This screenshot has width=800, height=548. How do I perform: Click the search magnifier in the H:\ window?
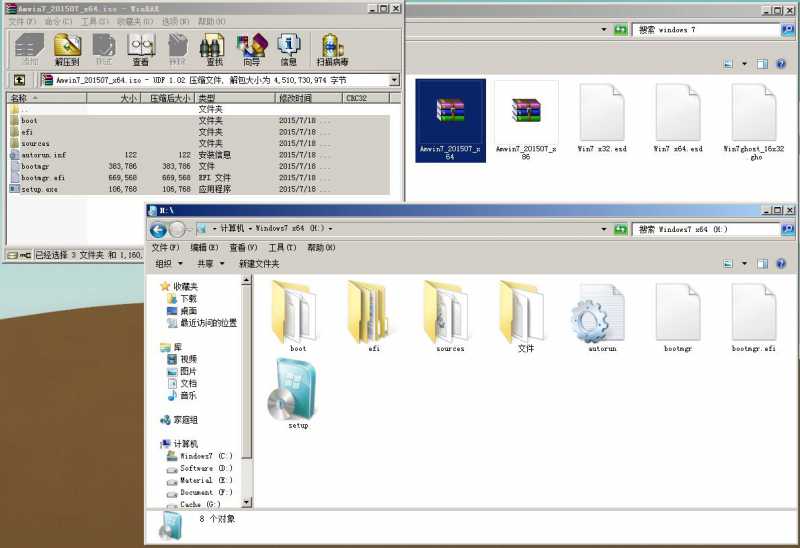click(787, 229)
